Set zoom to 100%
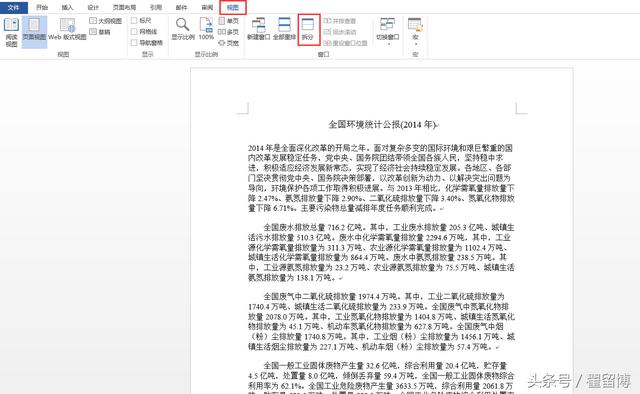 [x=206, y=29]
